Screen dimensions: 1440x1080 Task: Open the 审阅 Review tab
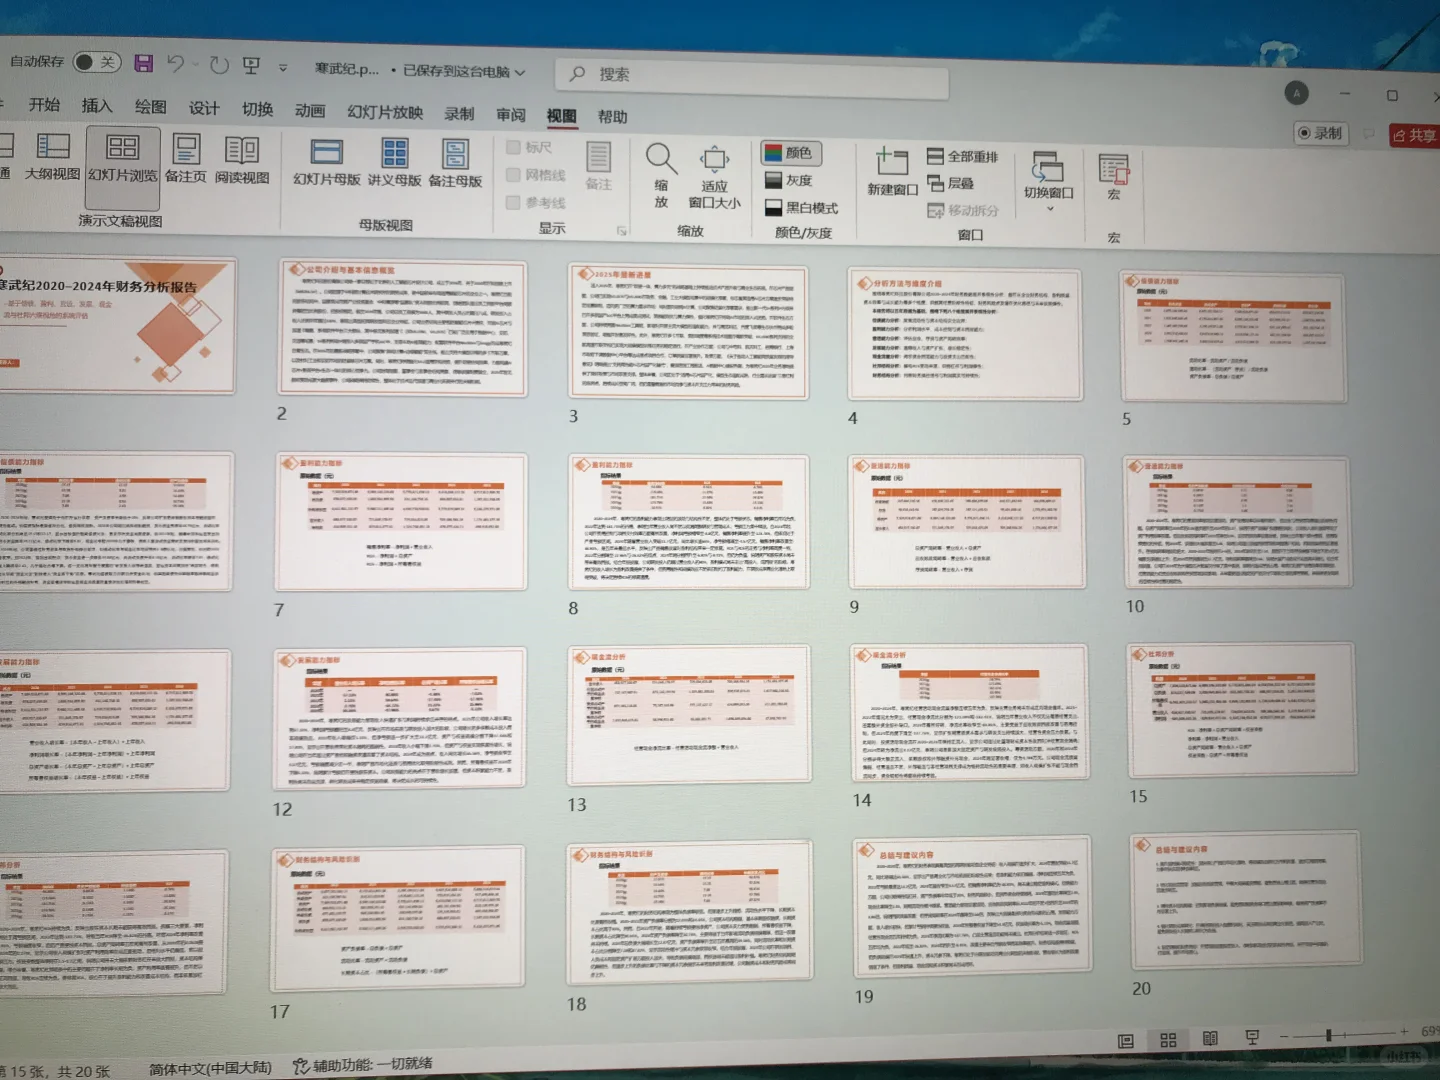tap(510, 115)
